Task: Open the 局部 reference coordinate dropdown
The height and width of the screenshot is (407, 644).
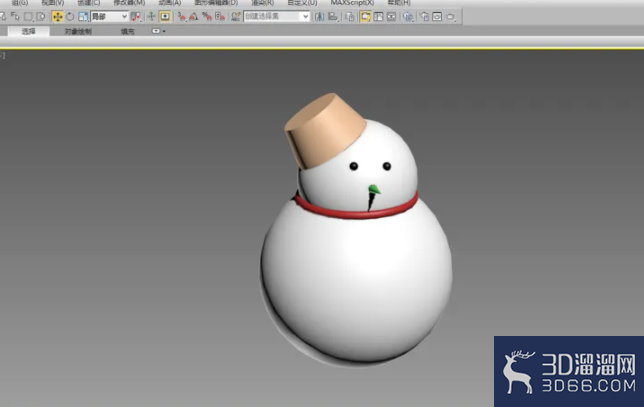Action: [109, 16]
